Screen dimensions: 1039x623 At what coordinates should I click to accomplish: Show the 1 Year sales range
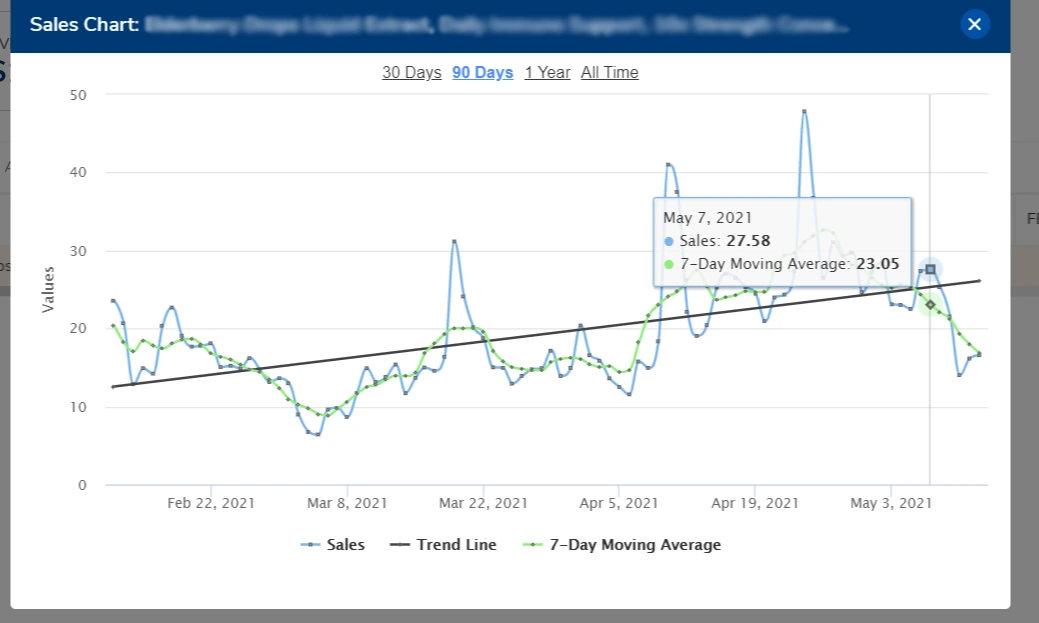pos(547,72)
